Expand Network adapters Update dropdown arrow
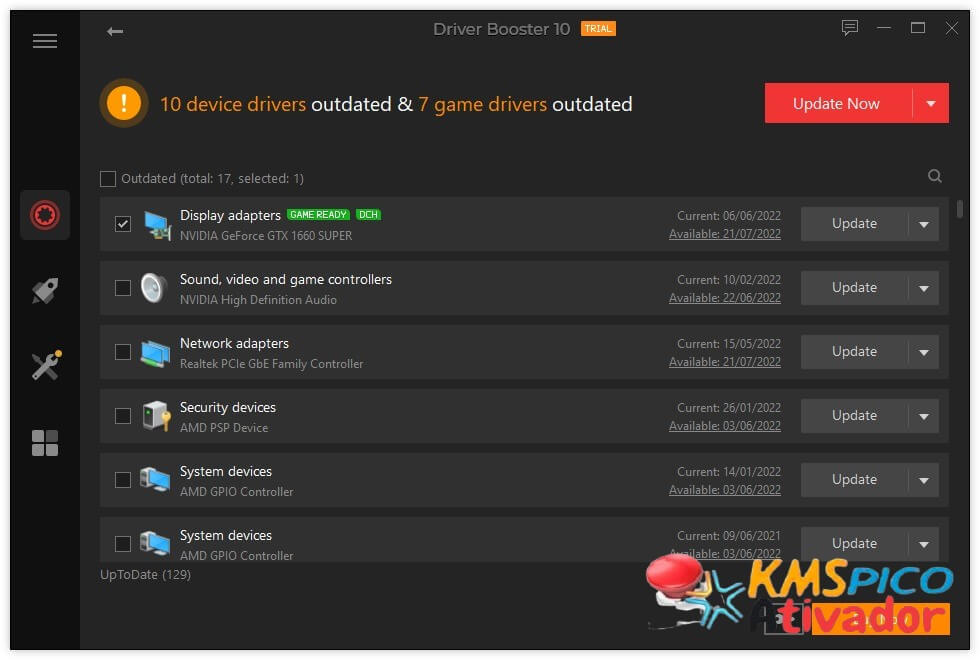 (924, 352)
